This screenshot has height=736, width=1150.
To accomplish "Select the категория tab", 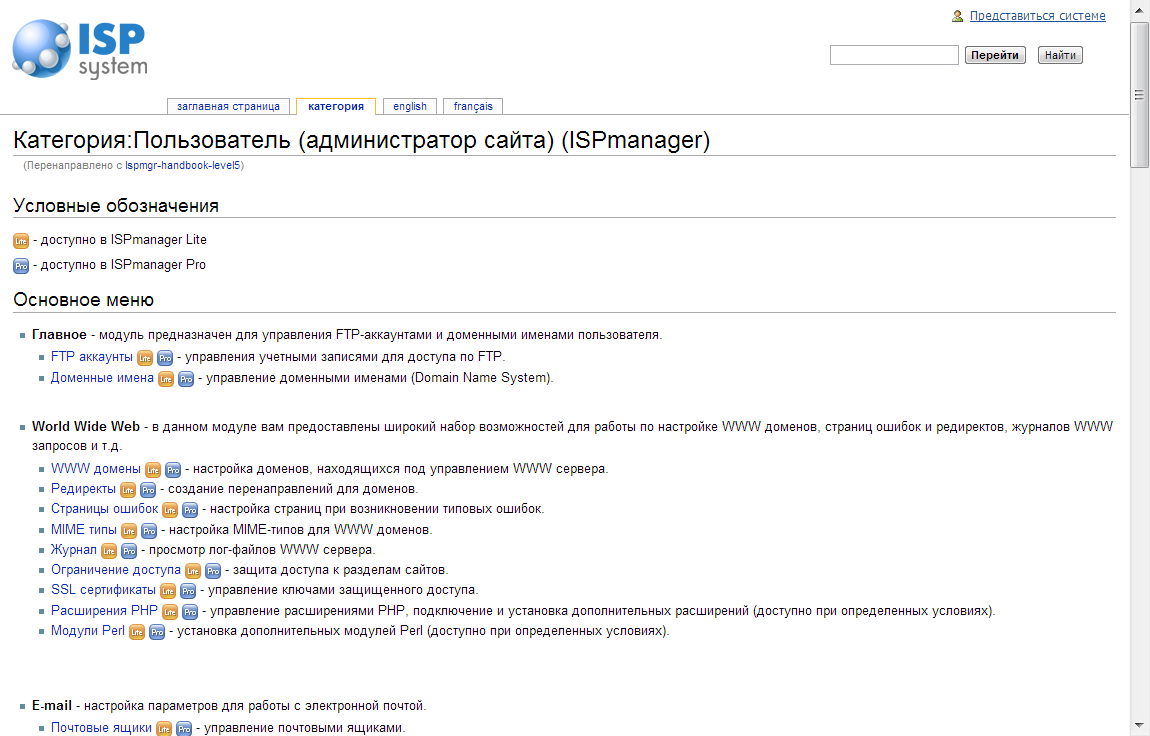I will point(335,106).
